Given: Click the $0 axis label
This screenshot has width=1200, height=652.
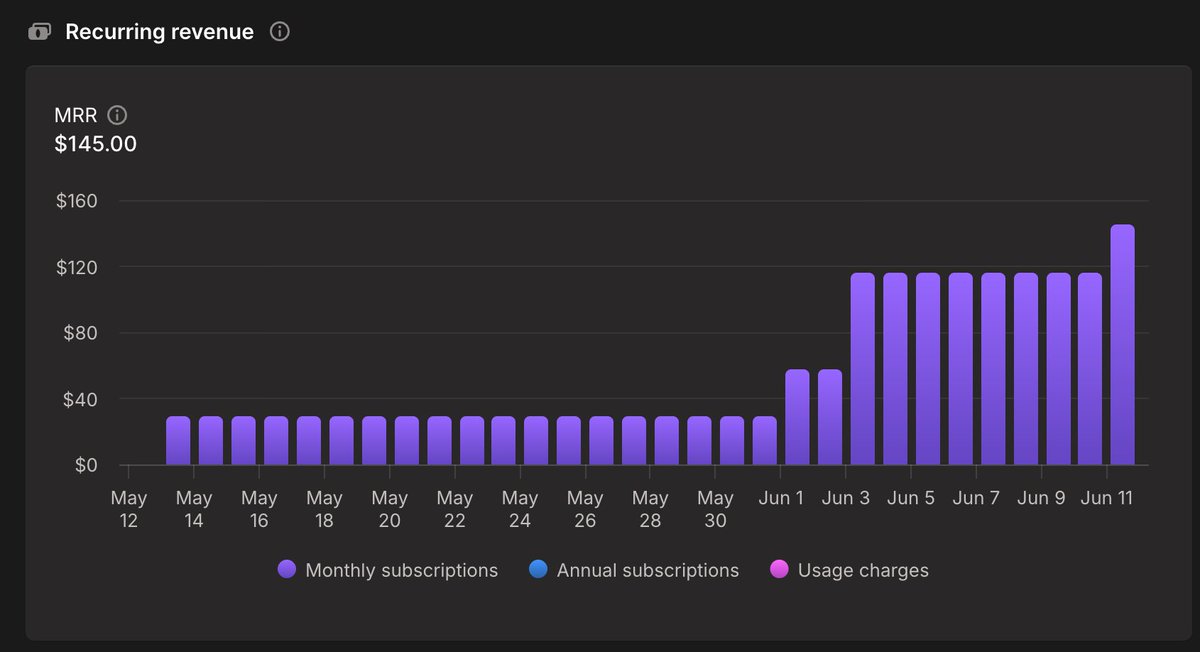Looking at the screenshot, I should [85, 465].
